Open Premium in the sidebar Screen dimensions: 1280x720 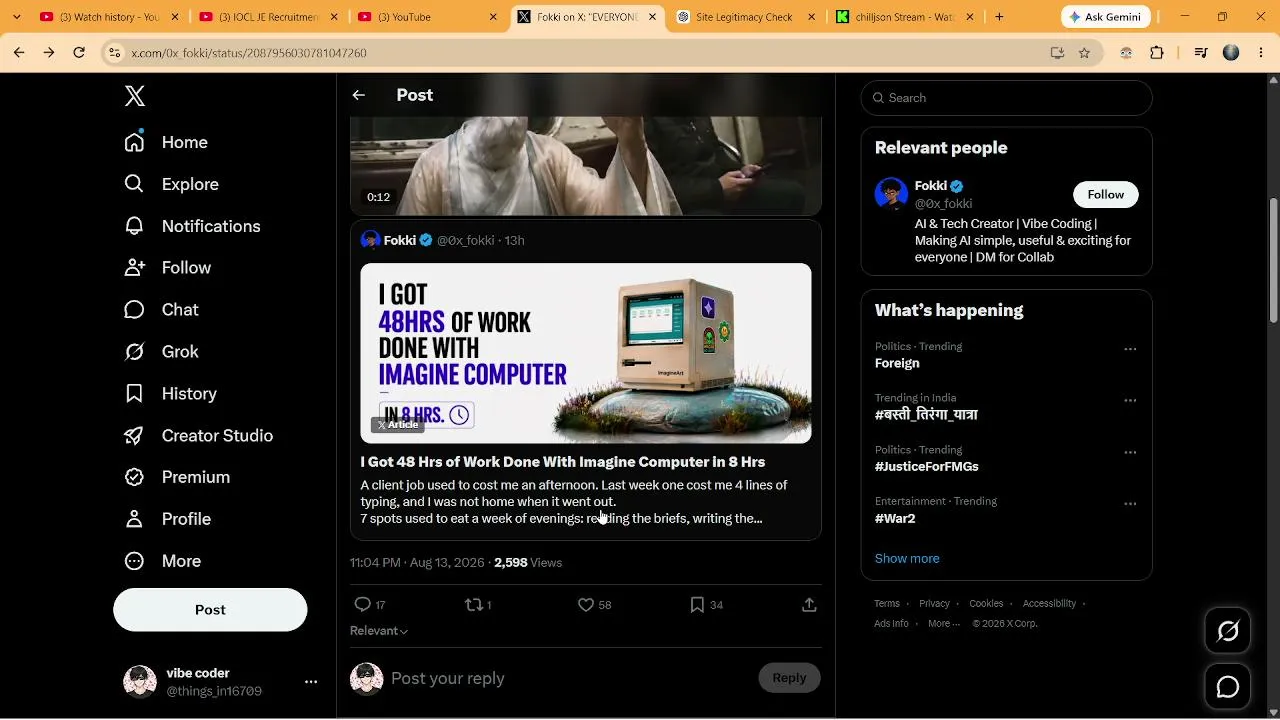[x=176, y=477]
